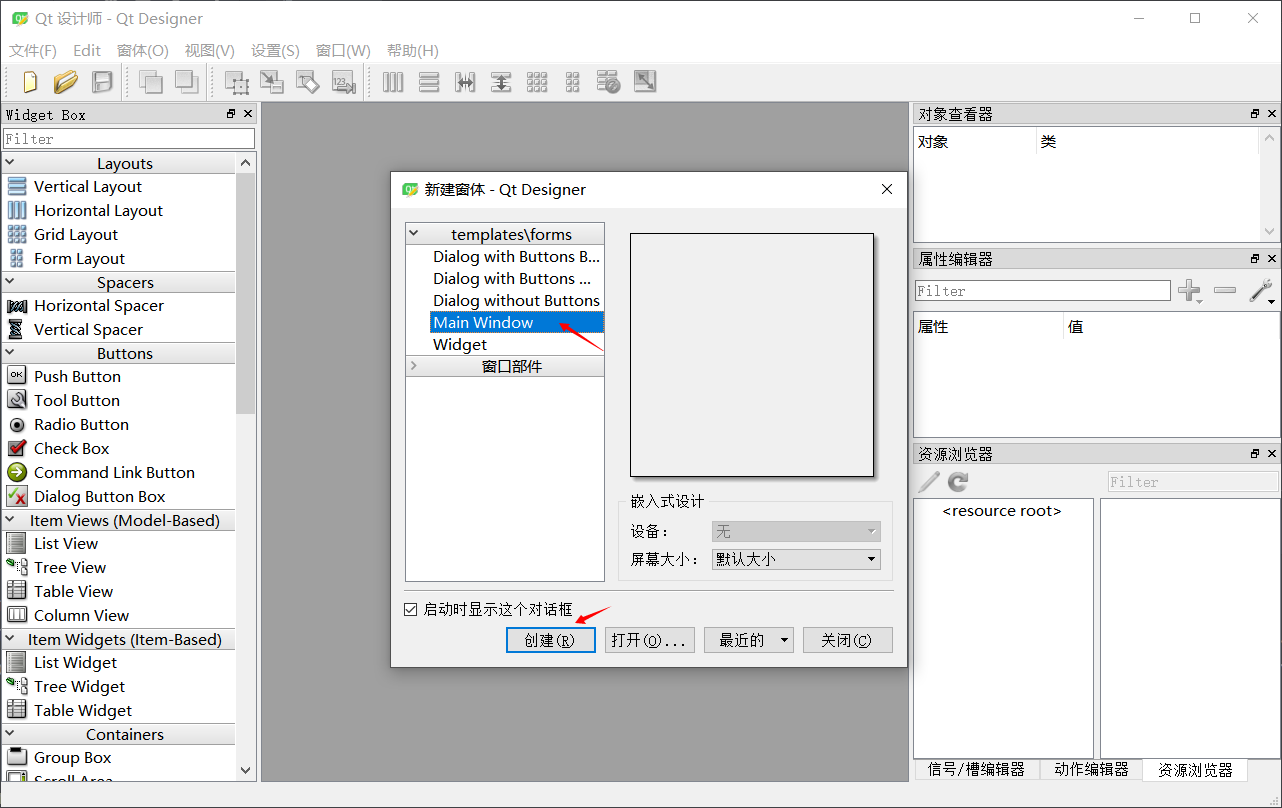1282x808 pixels.
Task: Switch to the 信号/槽编辑器 tab
Action: pos(976,769)
